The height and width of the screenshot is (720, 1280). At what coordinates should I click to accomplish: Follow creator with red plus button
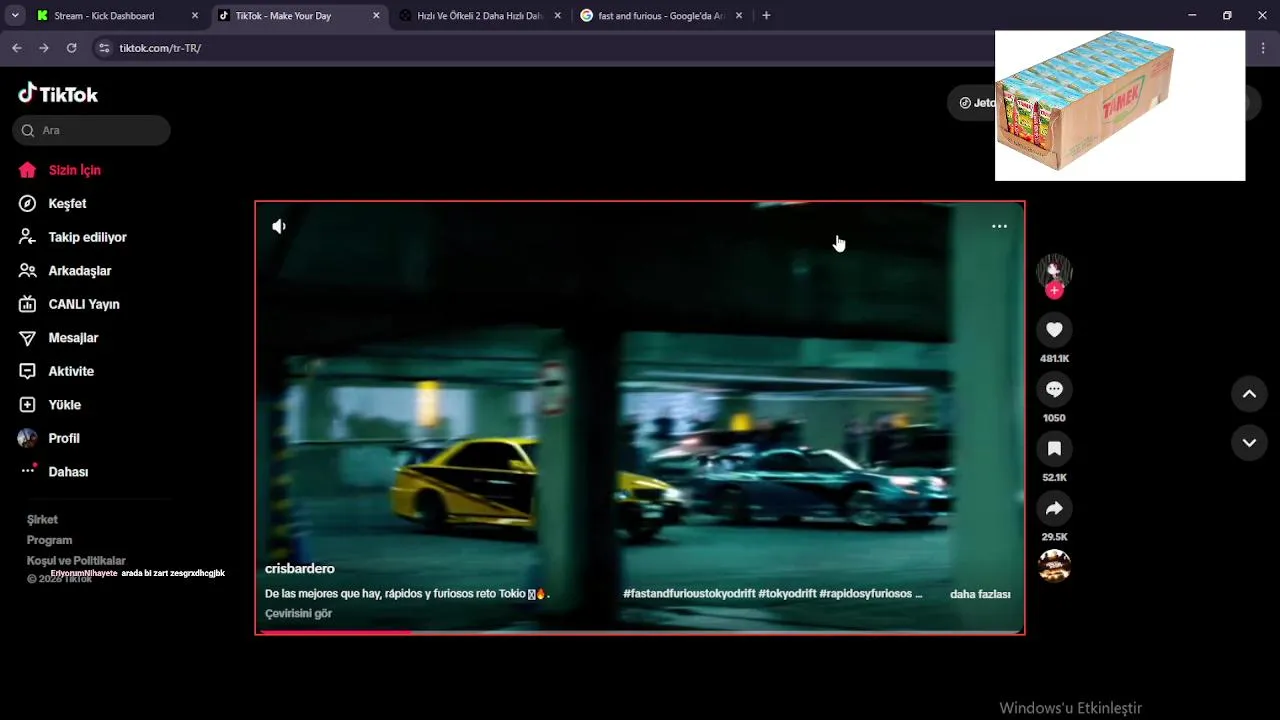tap(1054, 290)
